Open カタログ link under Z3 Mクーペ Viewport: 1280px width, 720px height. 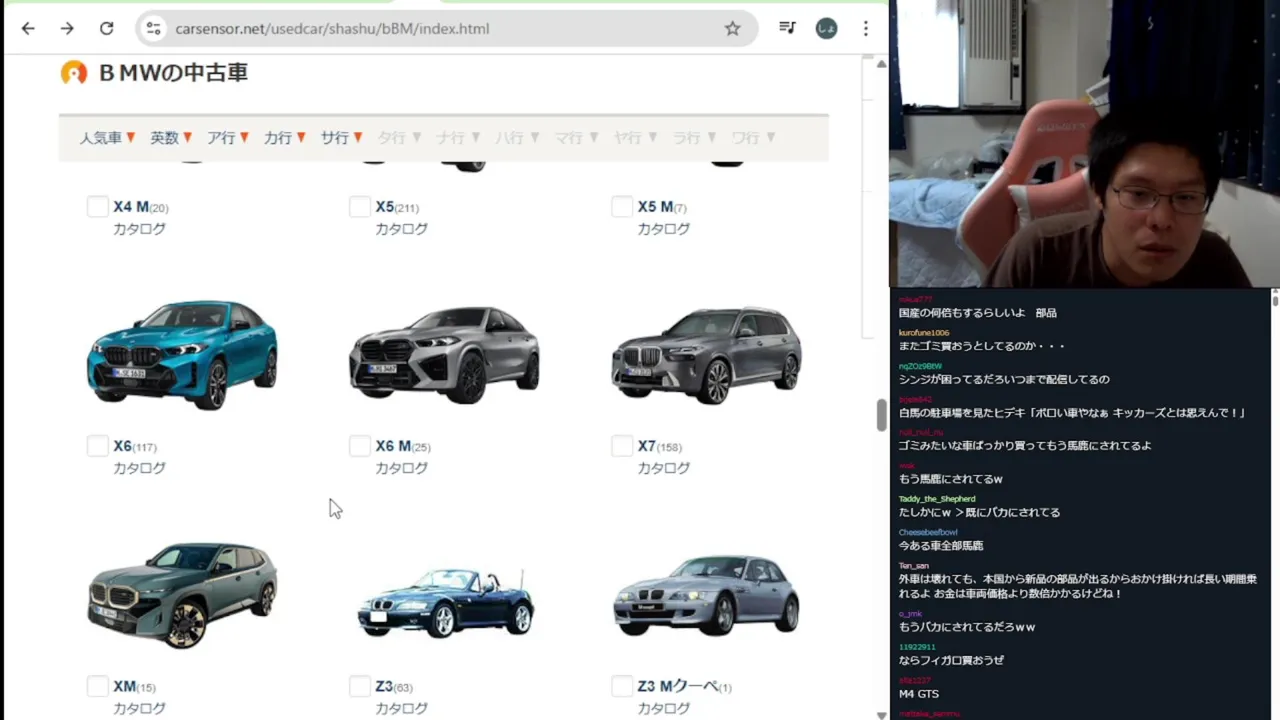click(x=664, y=708)
